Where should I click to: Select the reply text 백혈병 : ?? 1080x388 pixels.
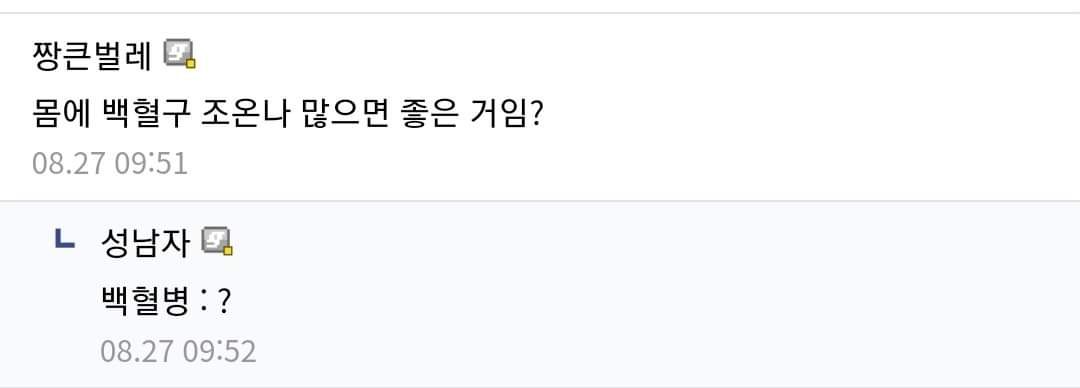[165, 302]
